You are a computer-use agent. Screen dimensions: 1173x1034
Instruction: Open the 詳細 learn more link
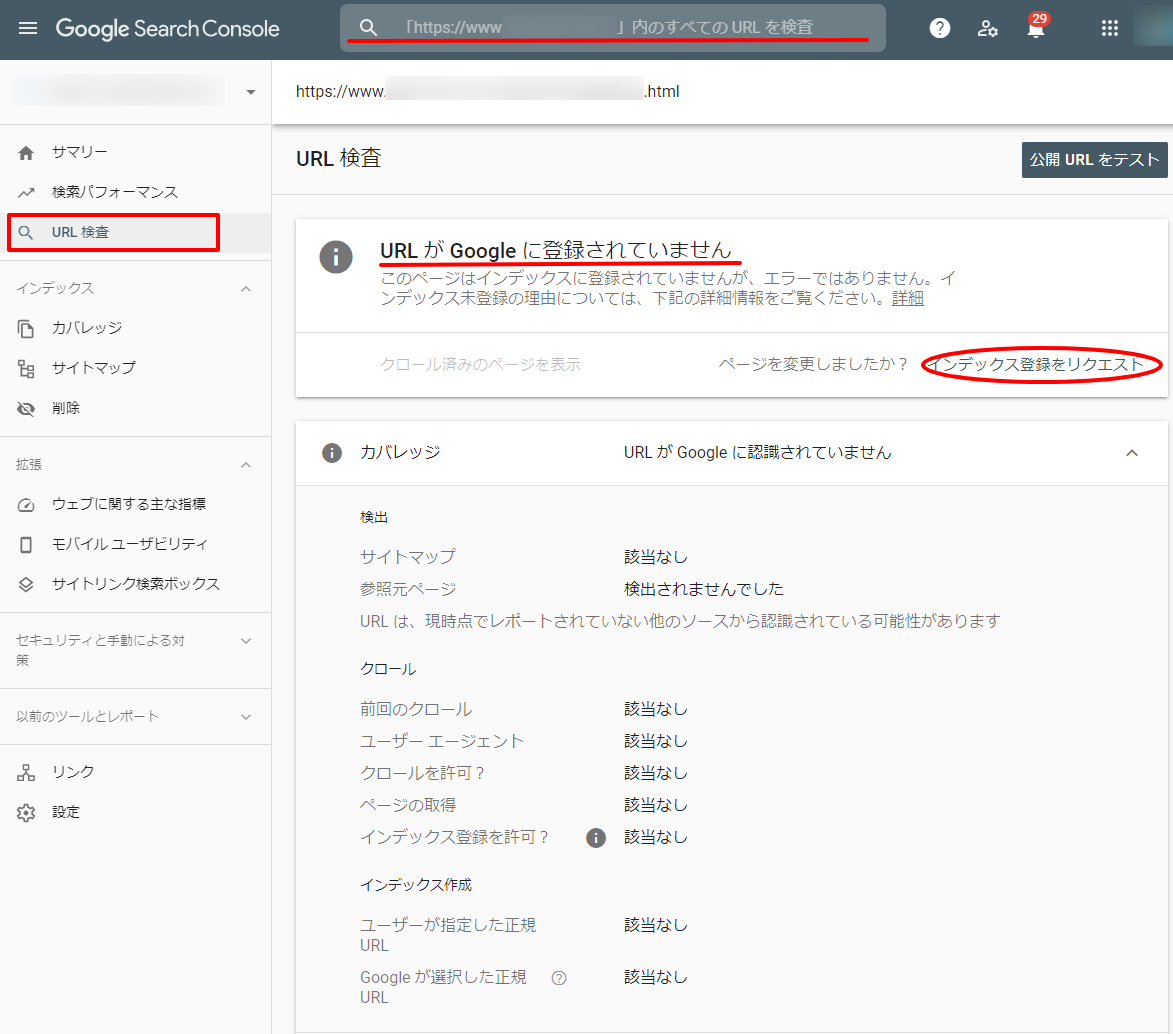click(x=907, y=299)
